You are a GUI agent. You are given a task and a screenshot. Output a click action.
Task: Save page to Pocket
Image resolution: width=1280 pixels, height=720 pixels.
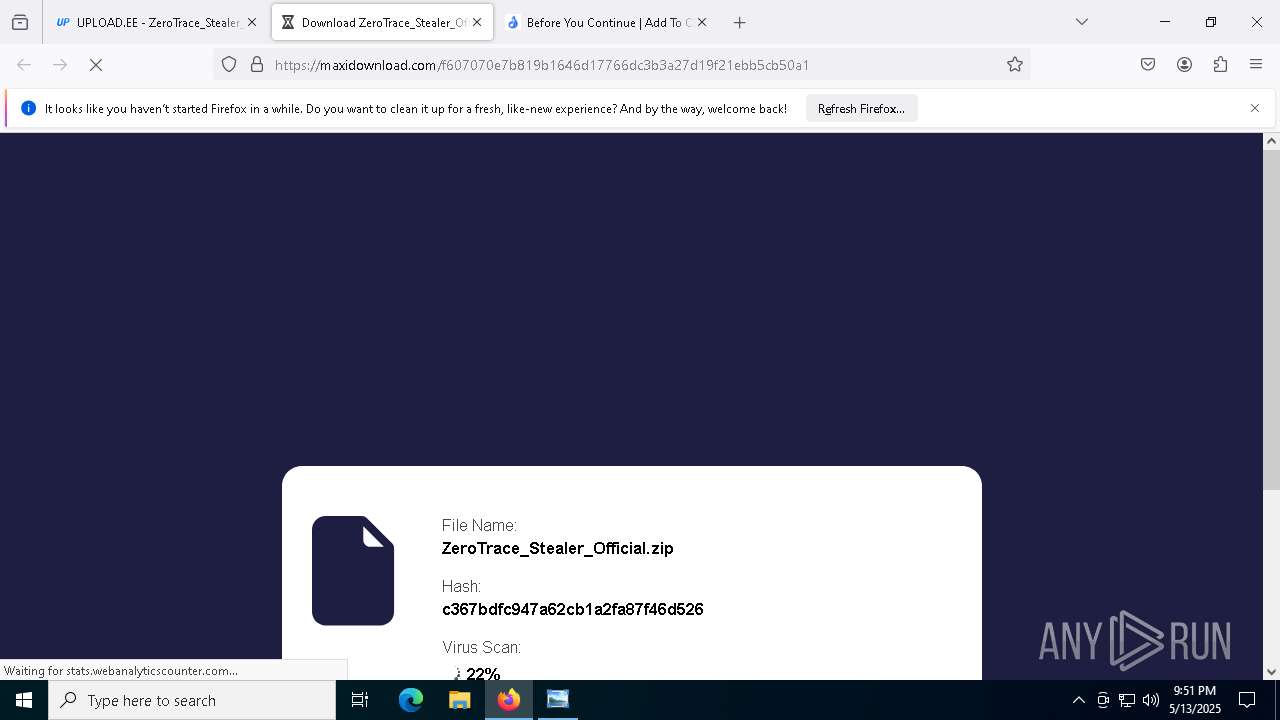1148,64
